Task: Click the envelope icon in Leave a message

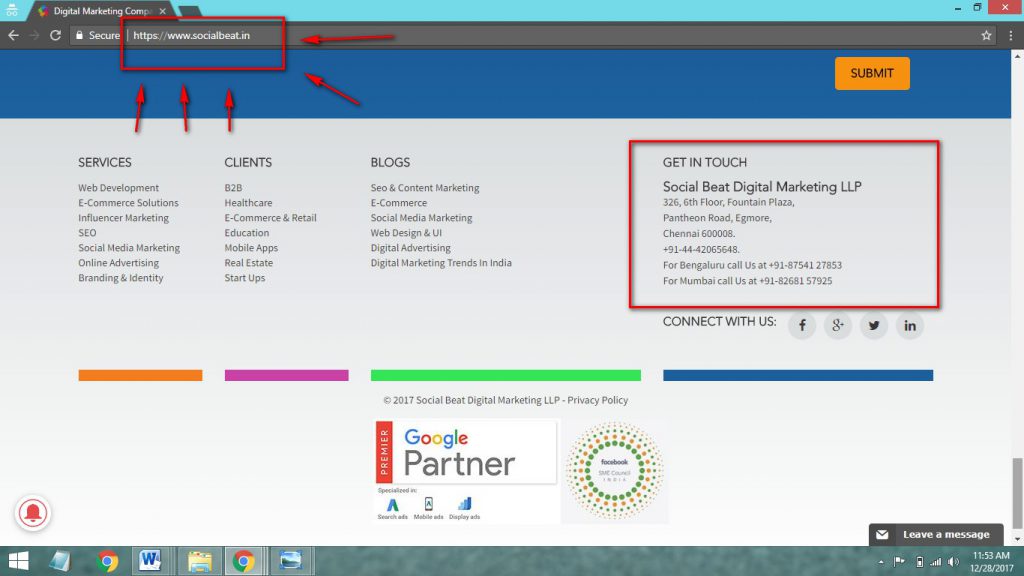Action: tap(882, 534)
